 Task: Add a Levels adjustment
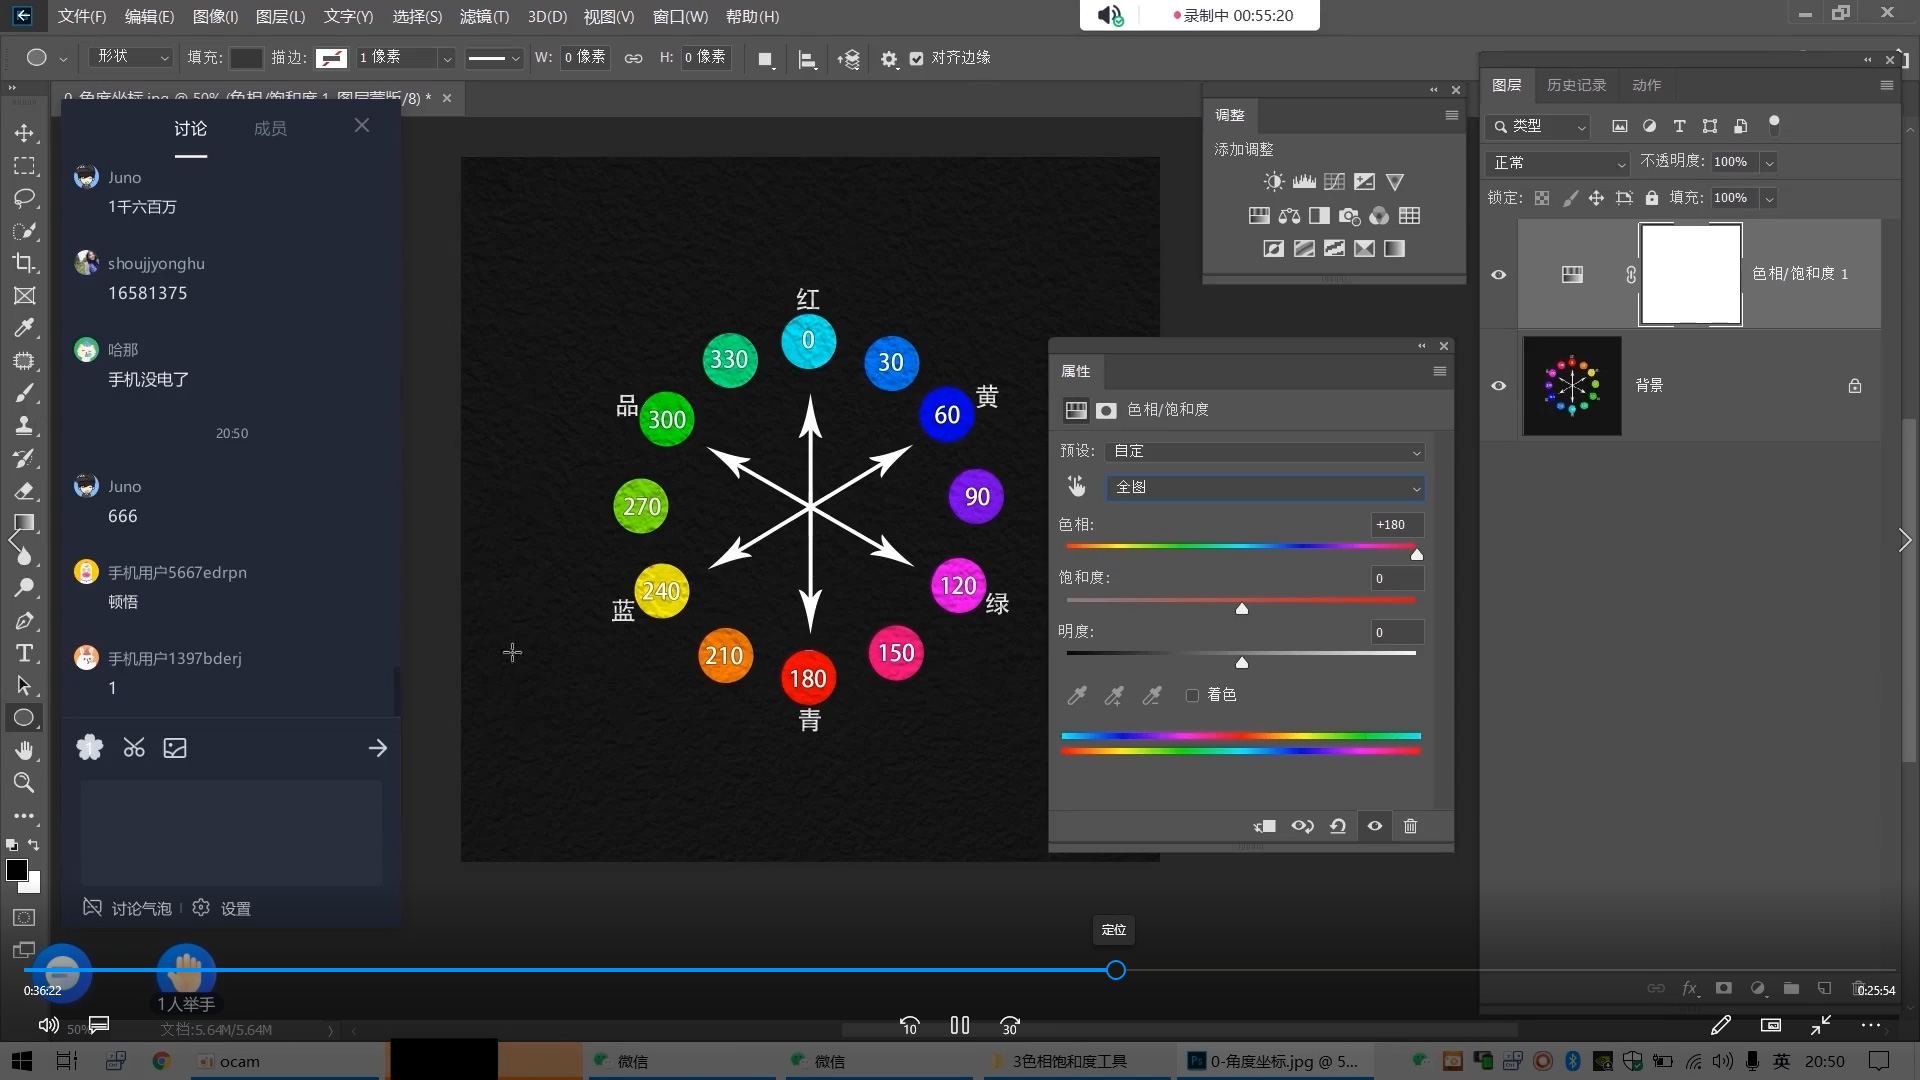(x=1304, y=182)
